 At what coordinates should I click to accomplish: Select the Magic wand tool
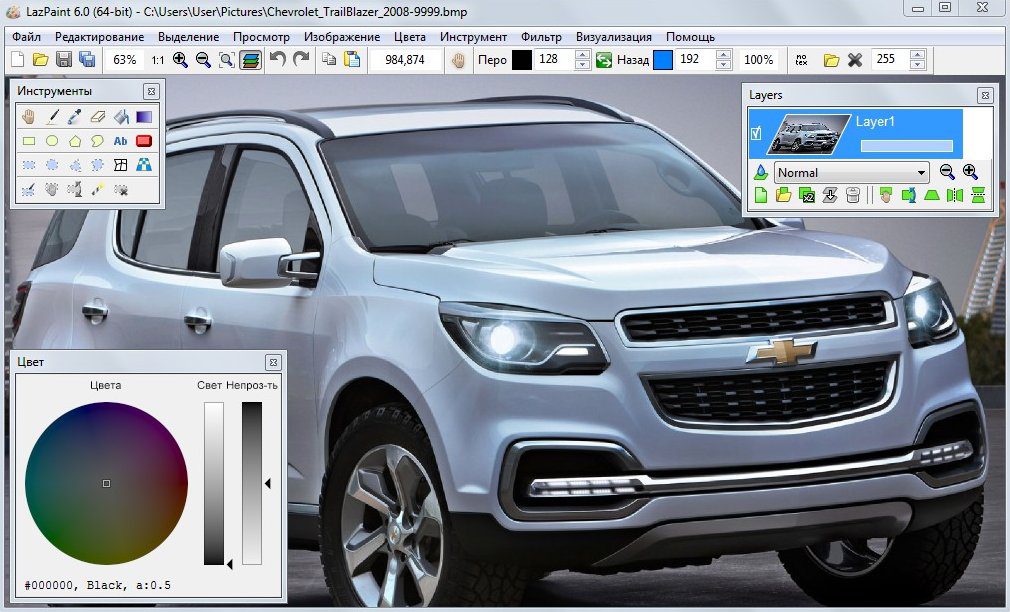point(98,189)
